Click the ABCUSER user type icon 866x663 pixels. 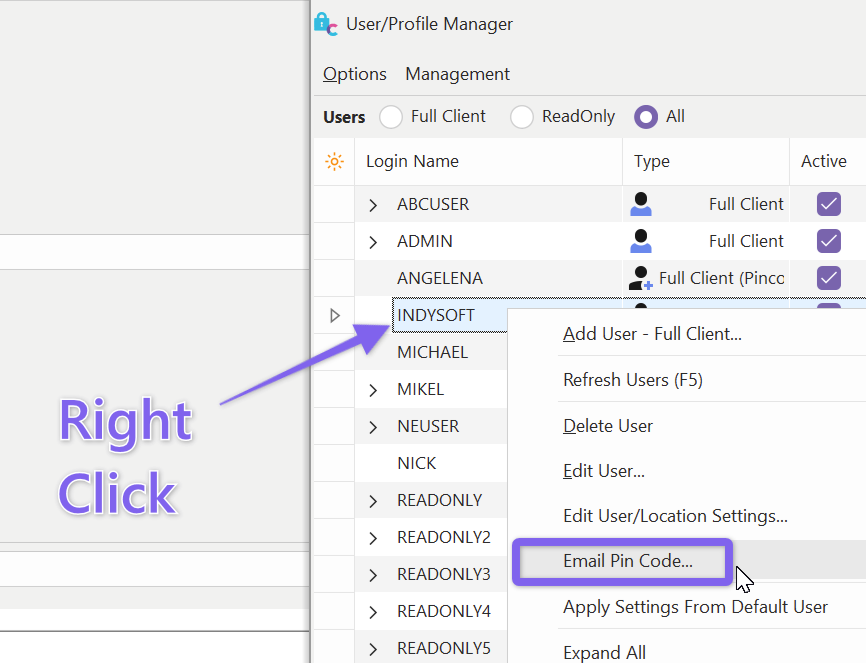click(641, 204)
